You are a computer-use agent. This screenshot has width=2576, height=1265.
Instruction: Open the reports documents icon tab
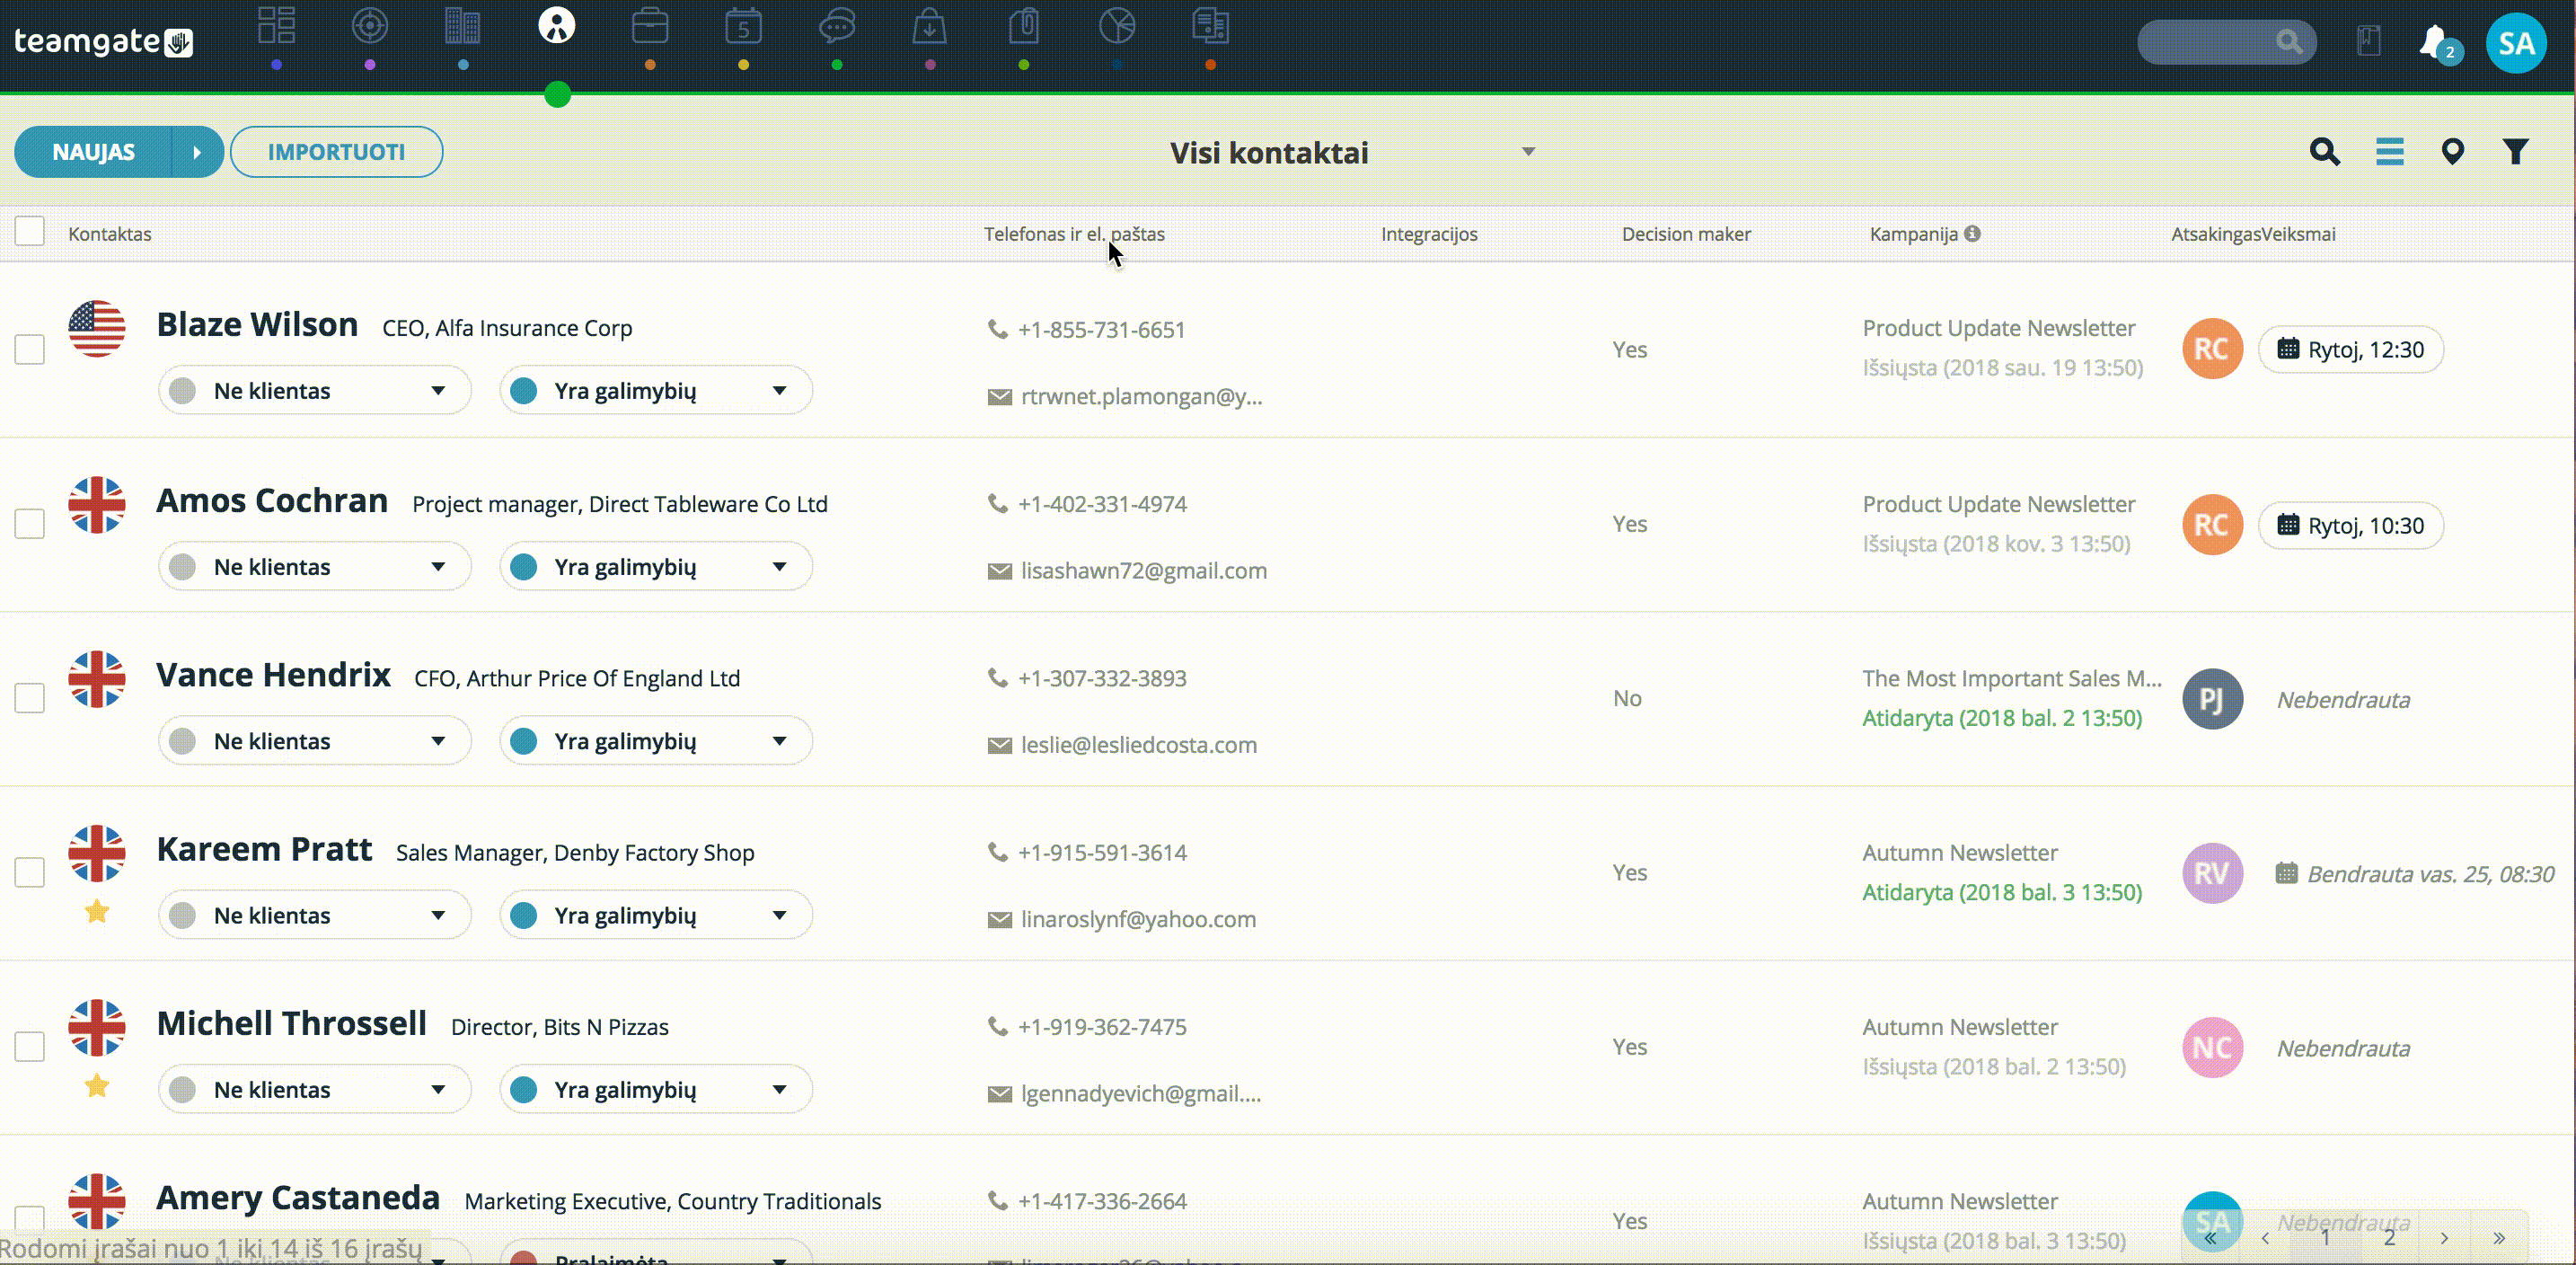coord(1210,26)
